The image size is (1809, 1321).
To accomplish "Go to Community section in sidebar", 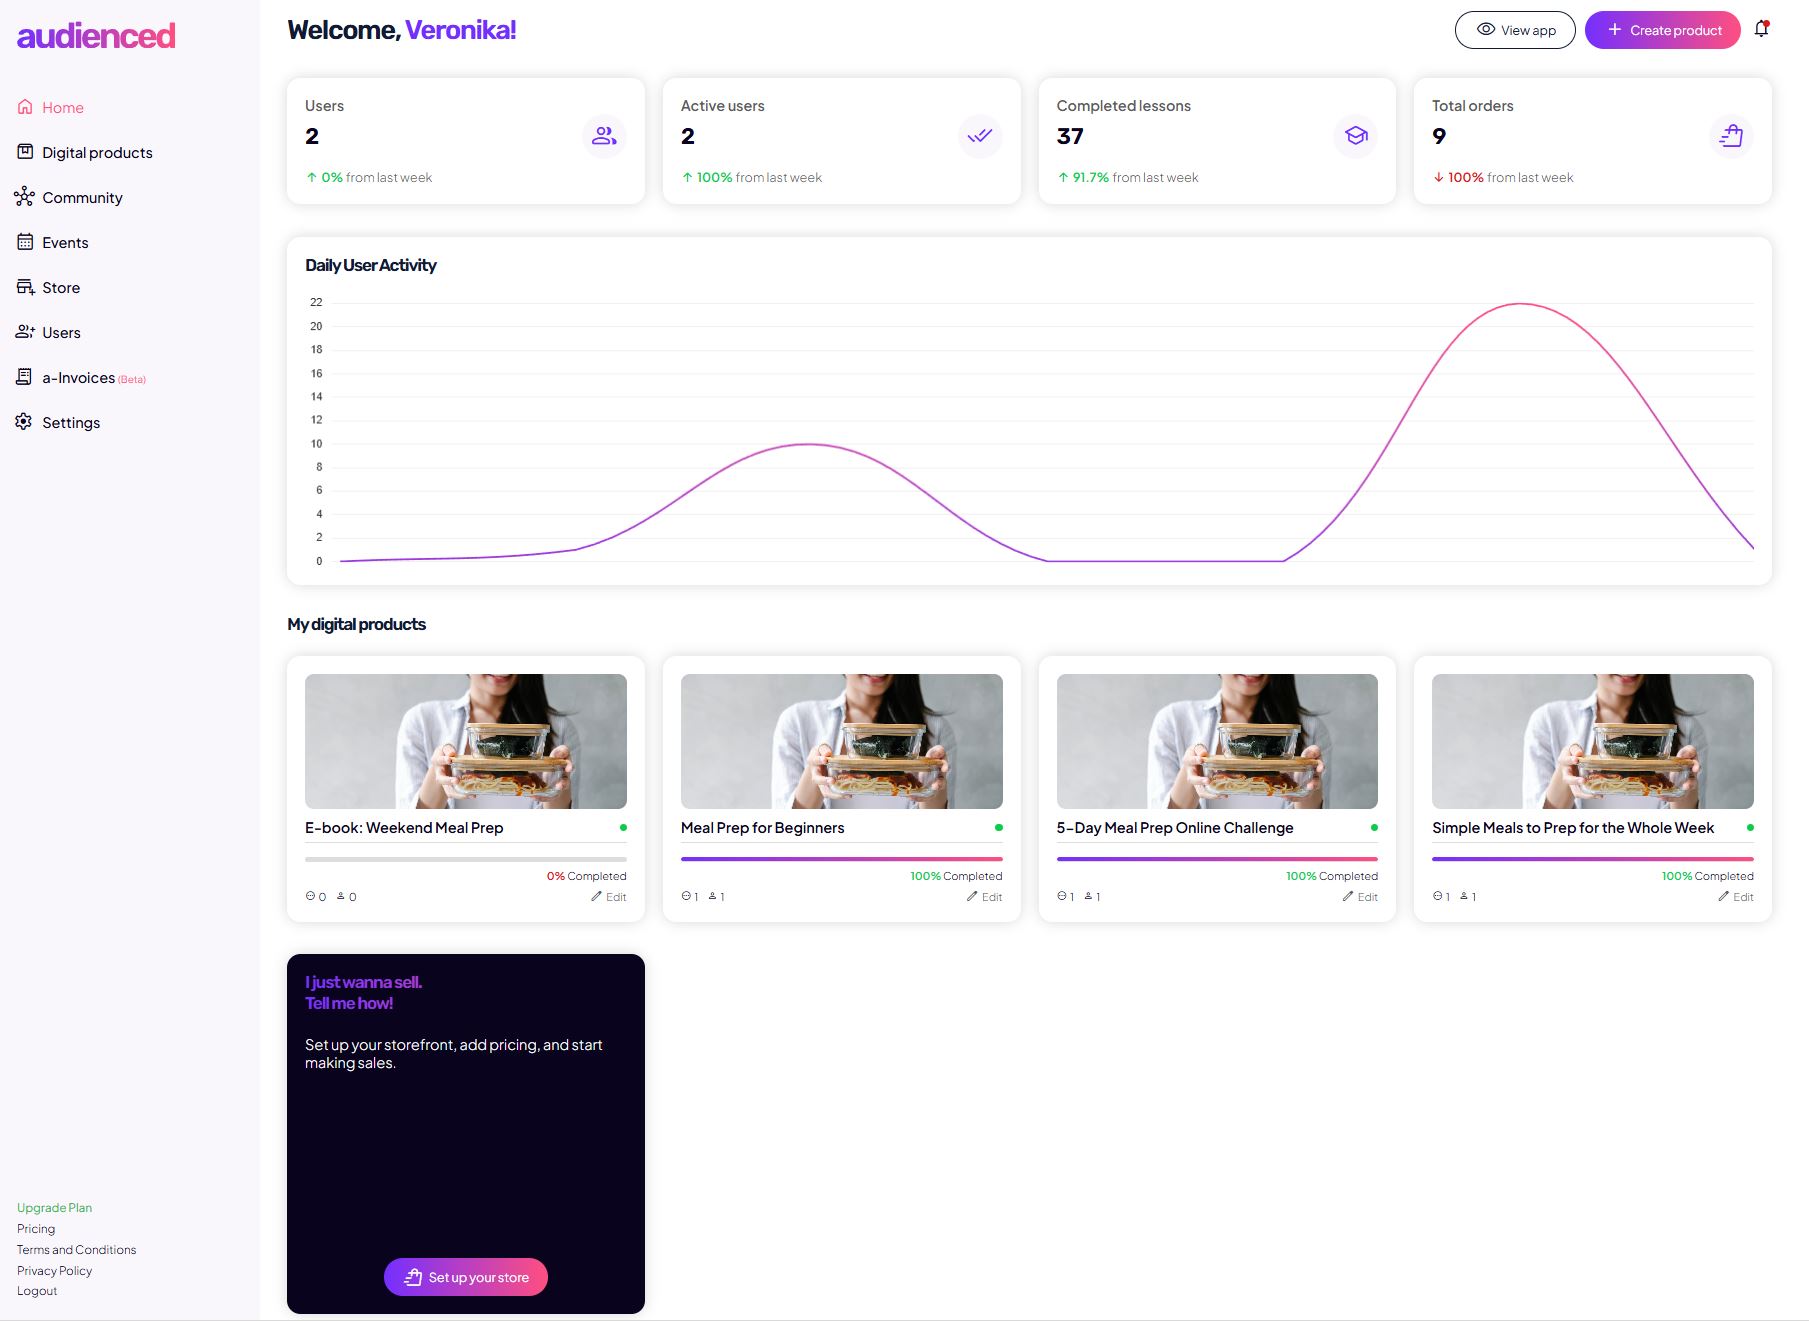I will coord(82,198).
